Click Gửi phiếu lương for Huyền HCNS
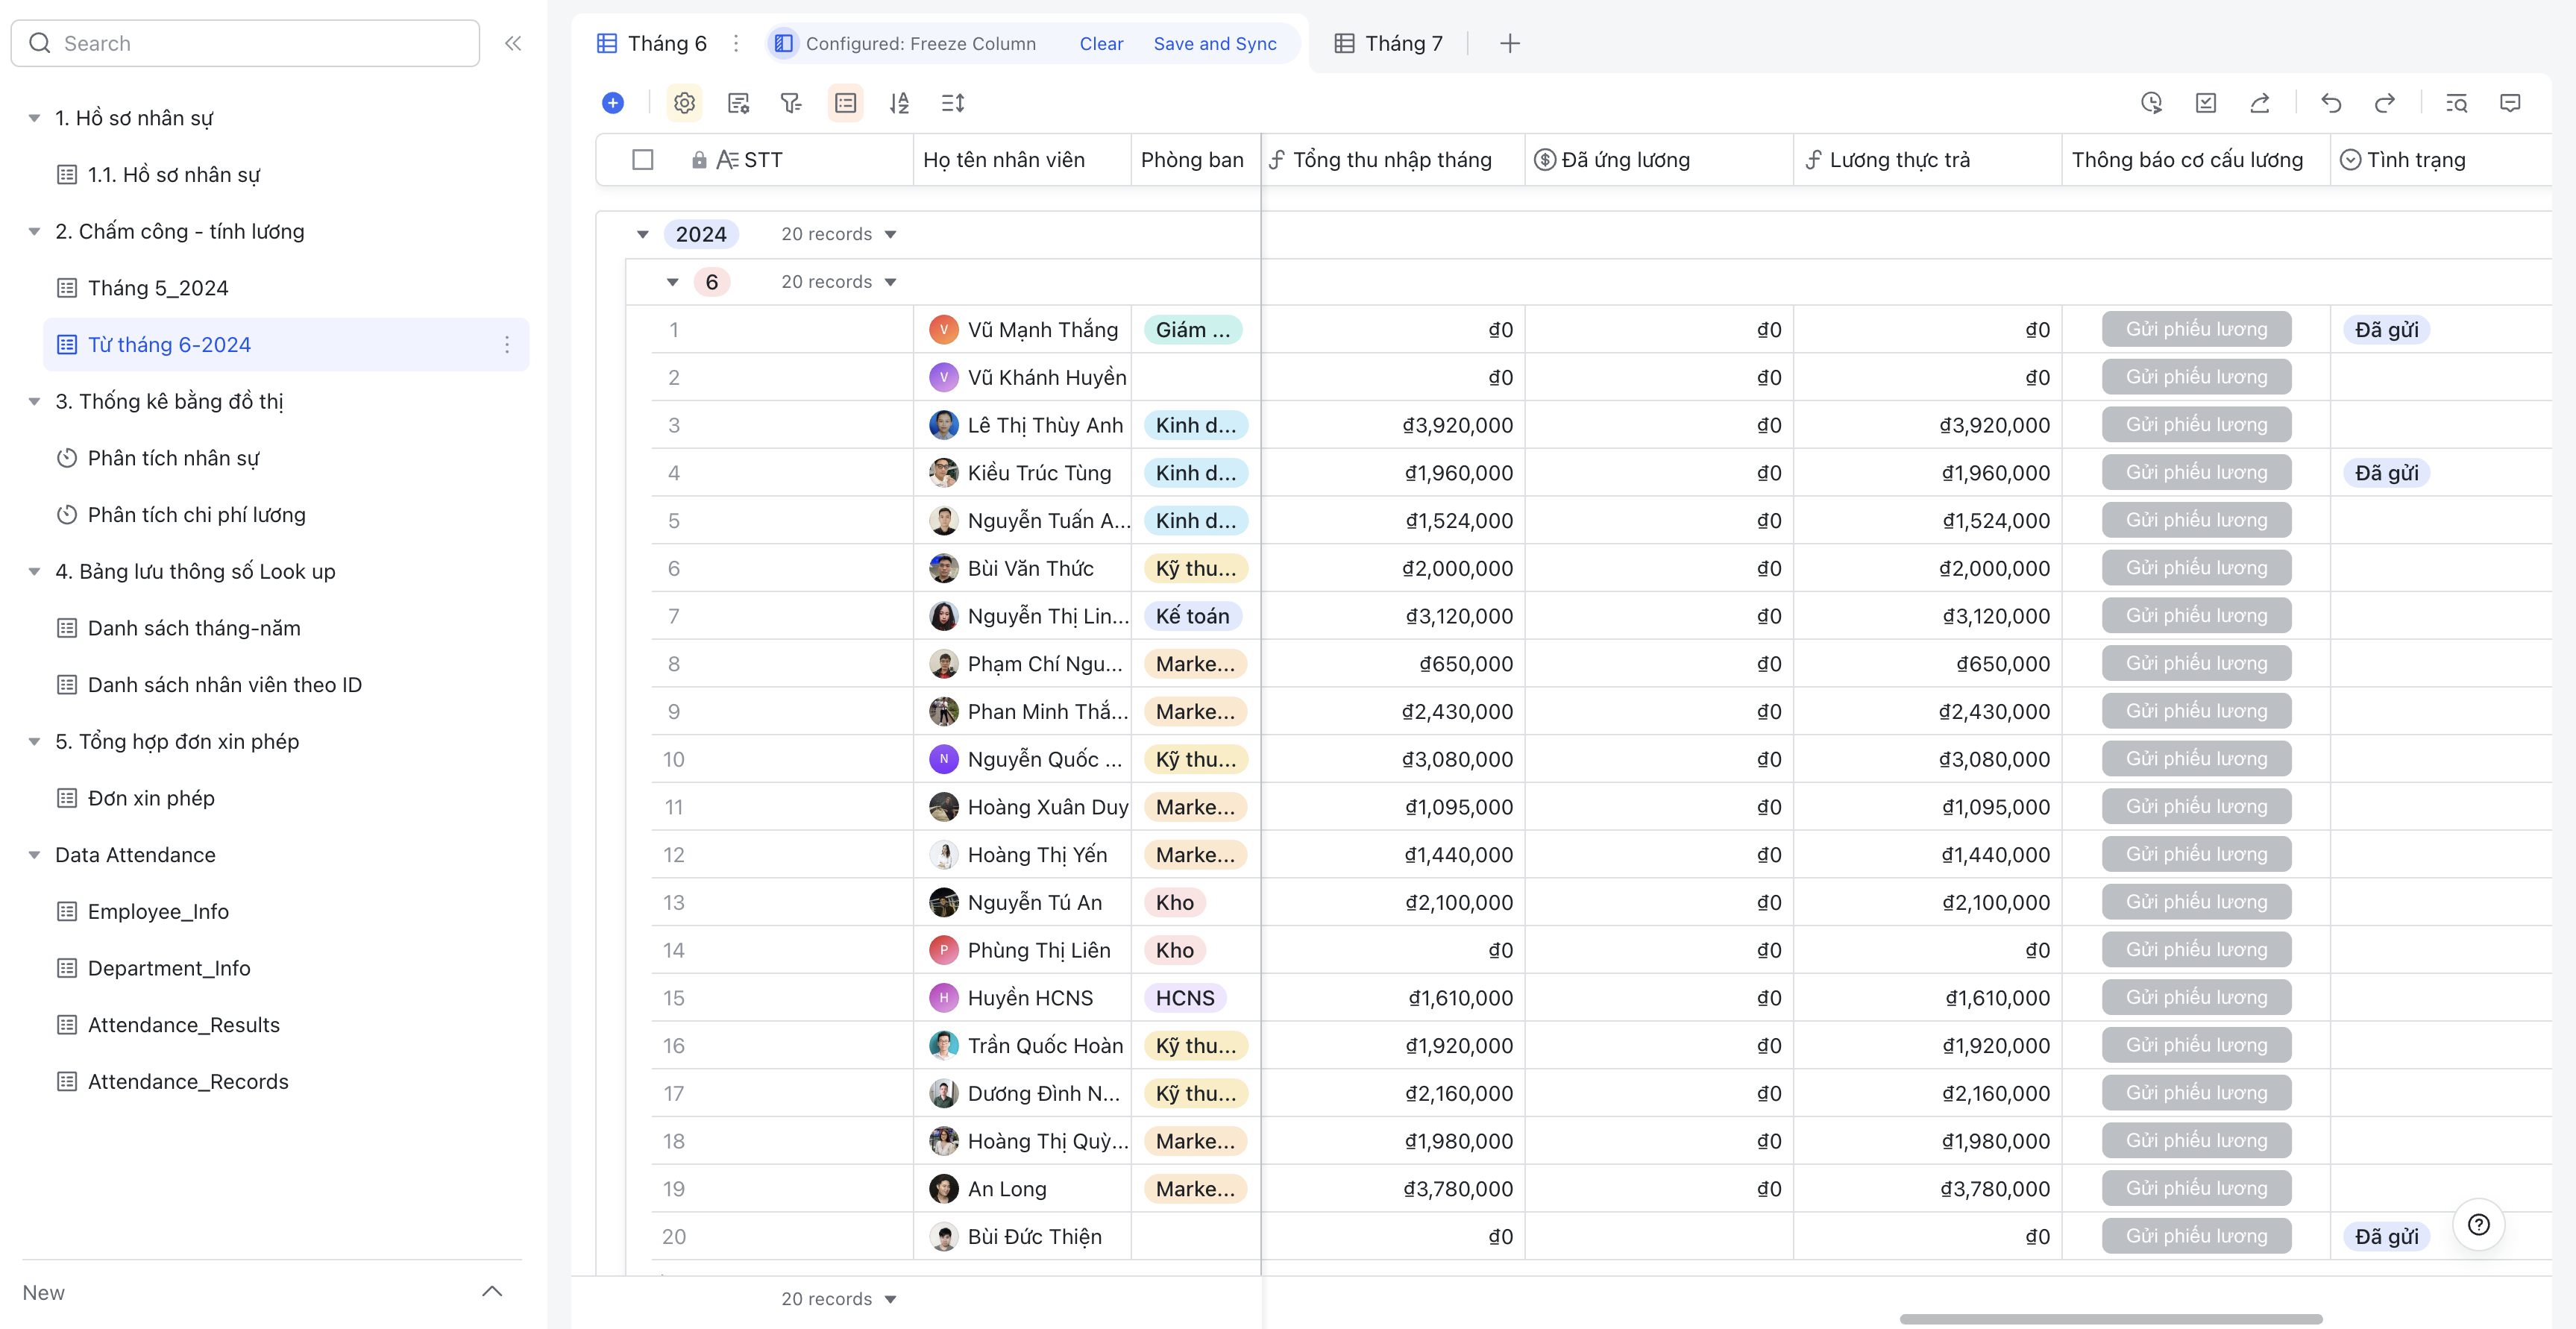The width and height of the screenshot is (2576, 1329). click(2196, 997)
